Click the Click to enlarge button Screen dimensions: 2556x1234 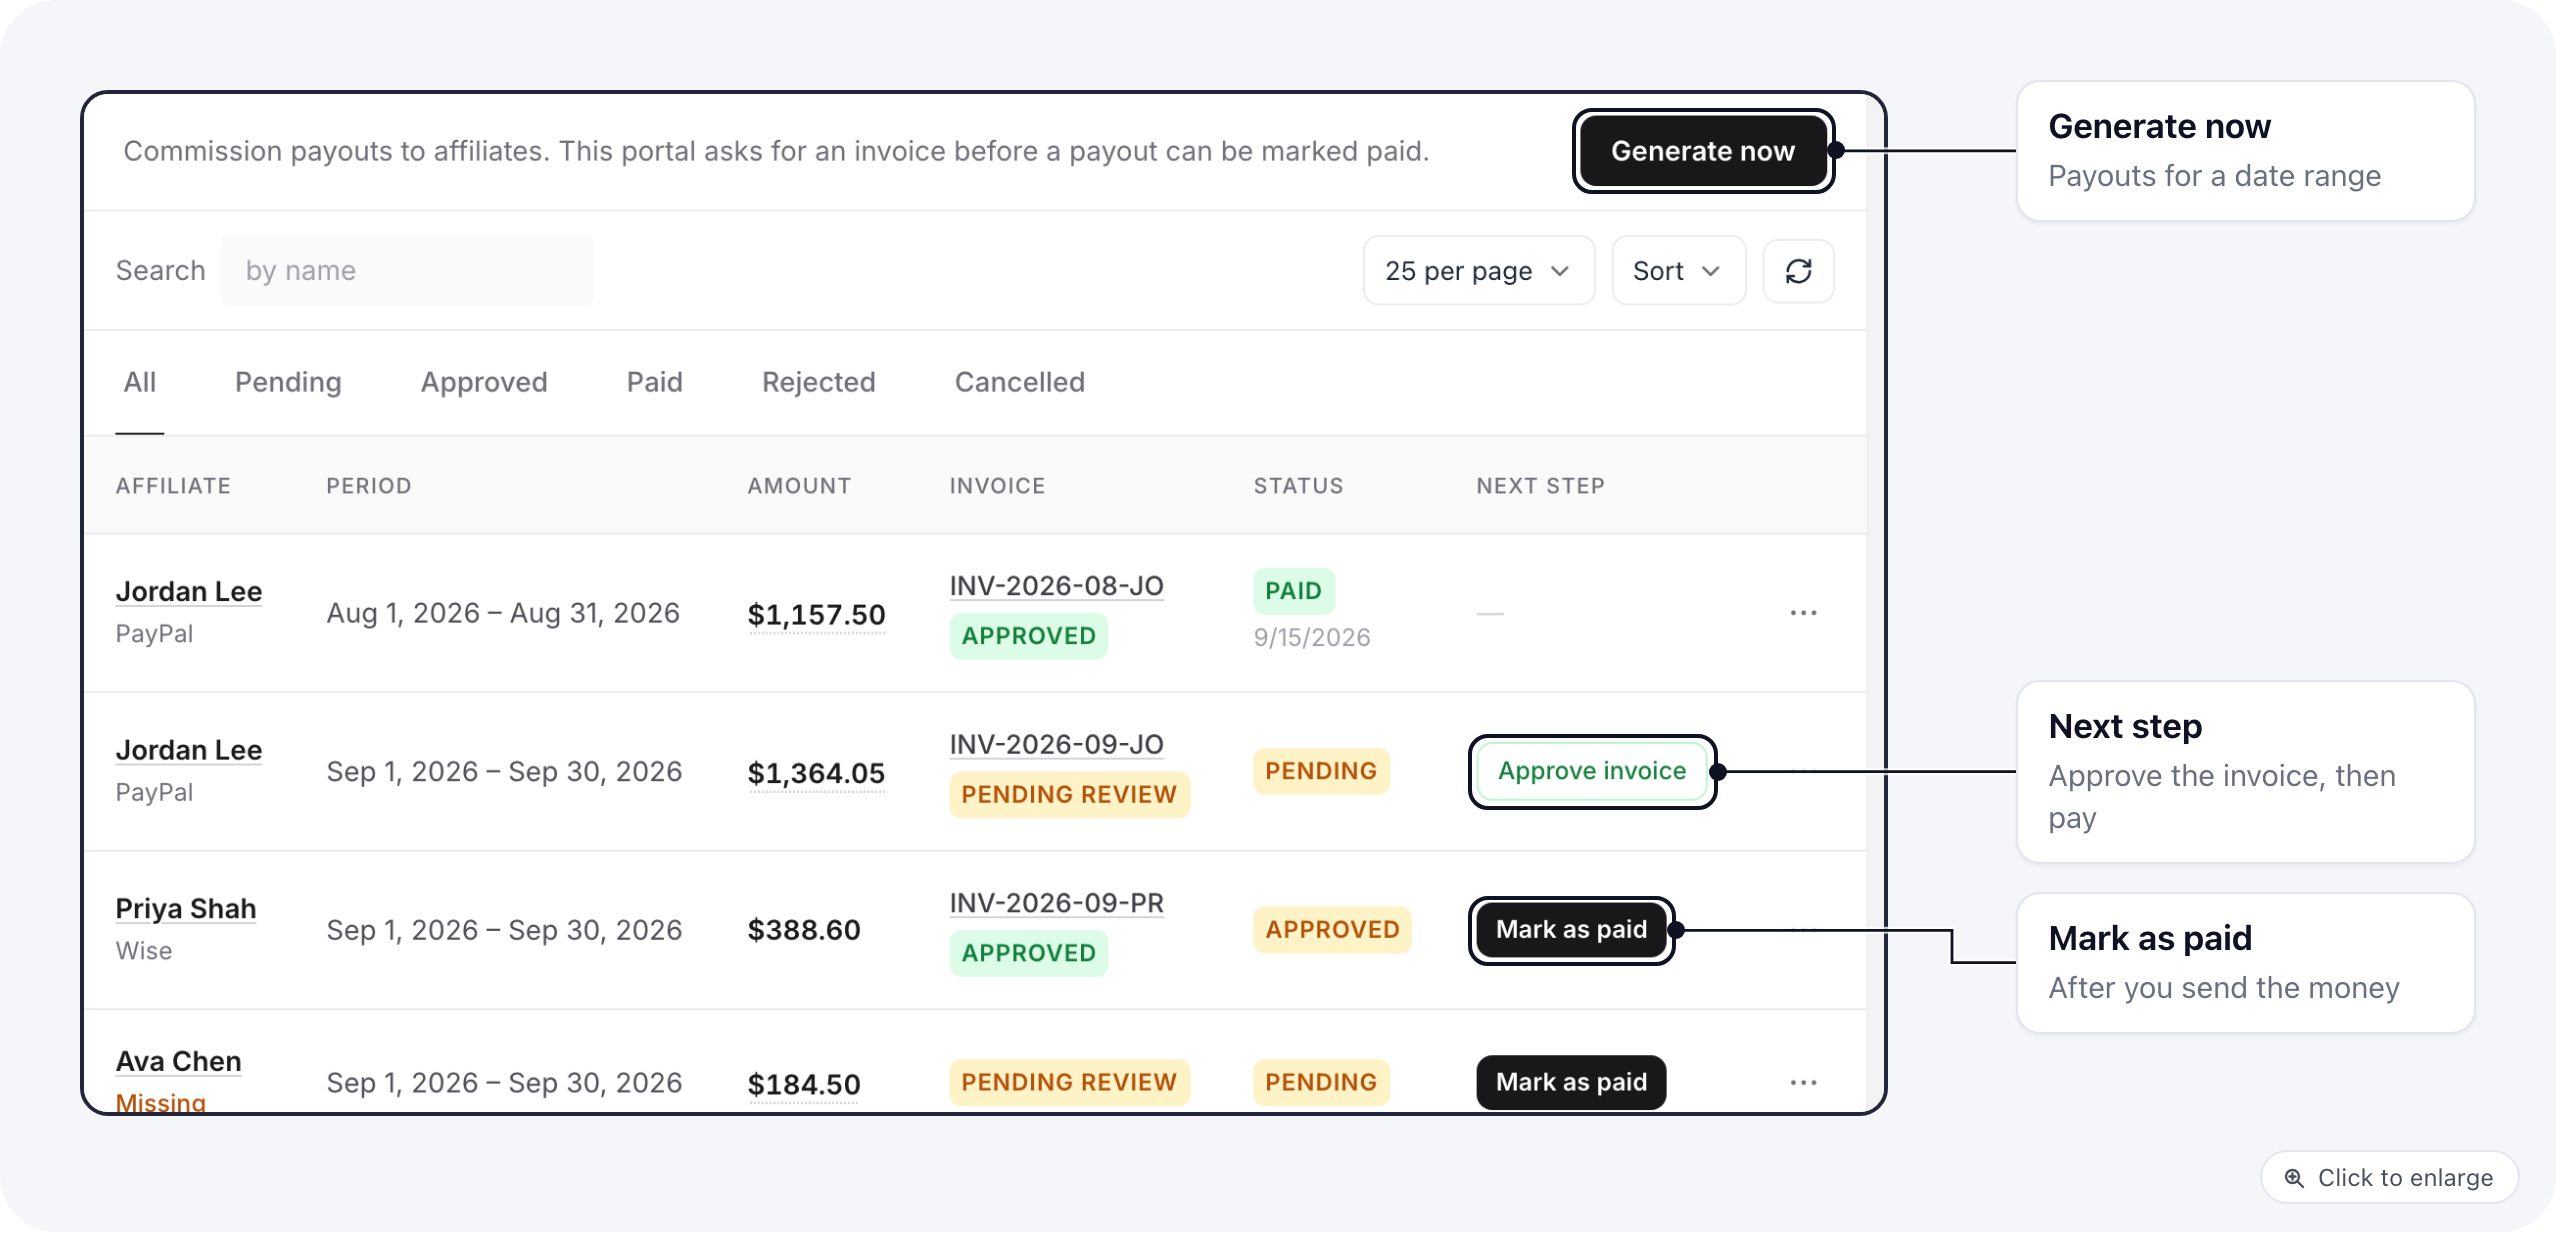pos(2389,1178)
